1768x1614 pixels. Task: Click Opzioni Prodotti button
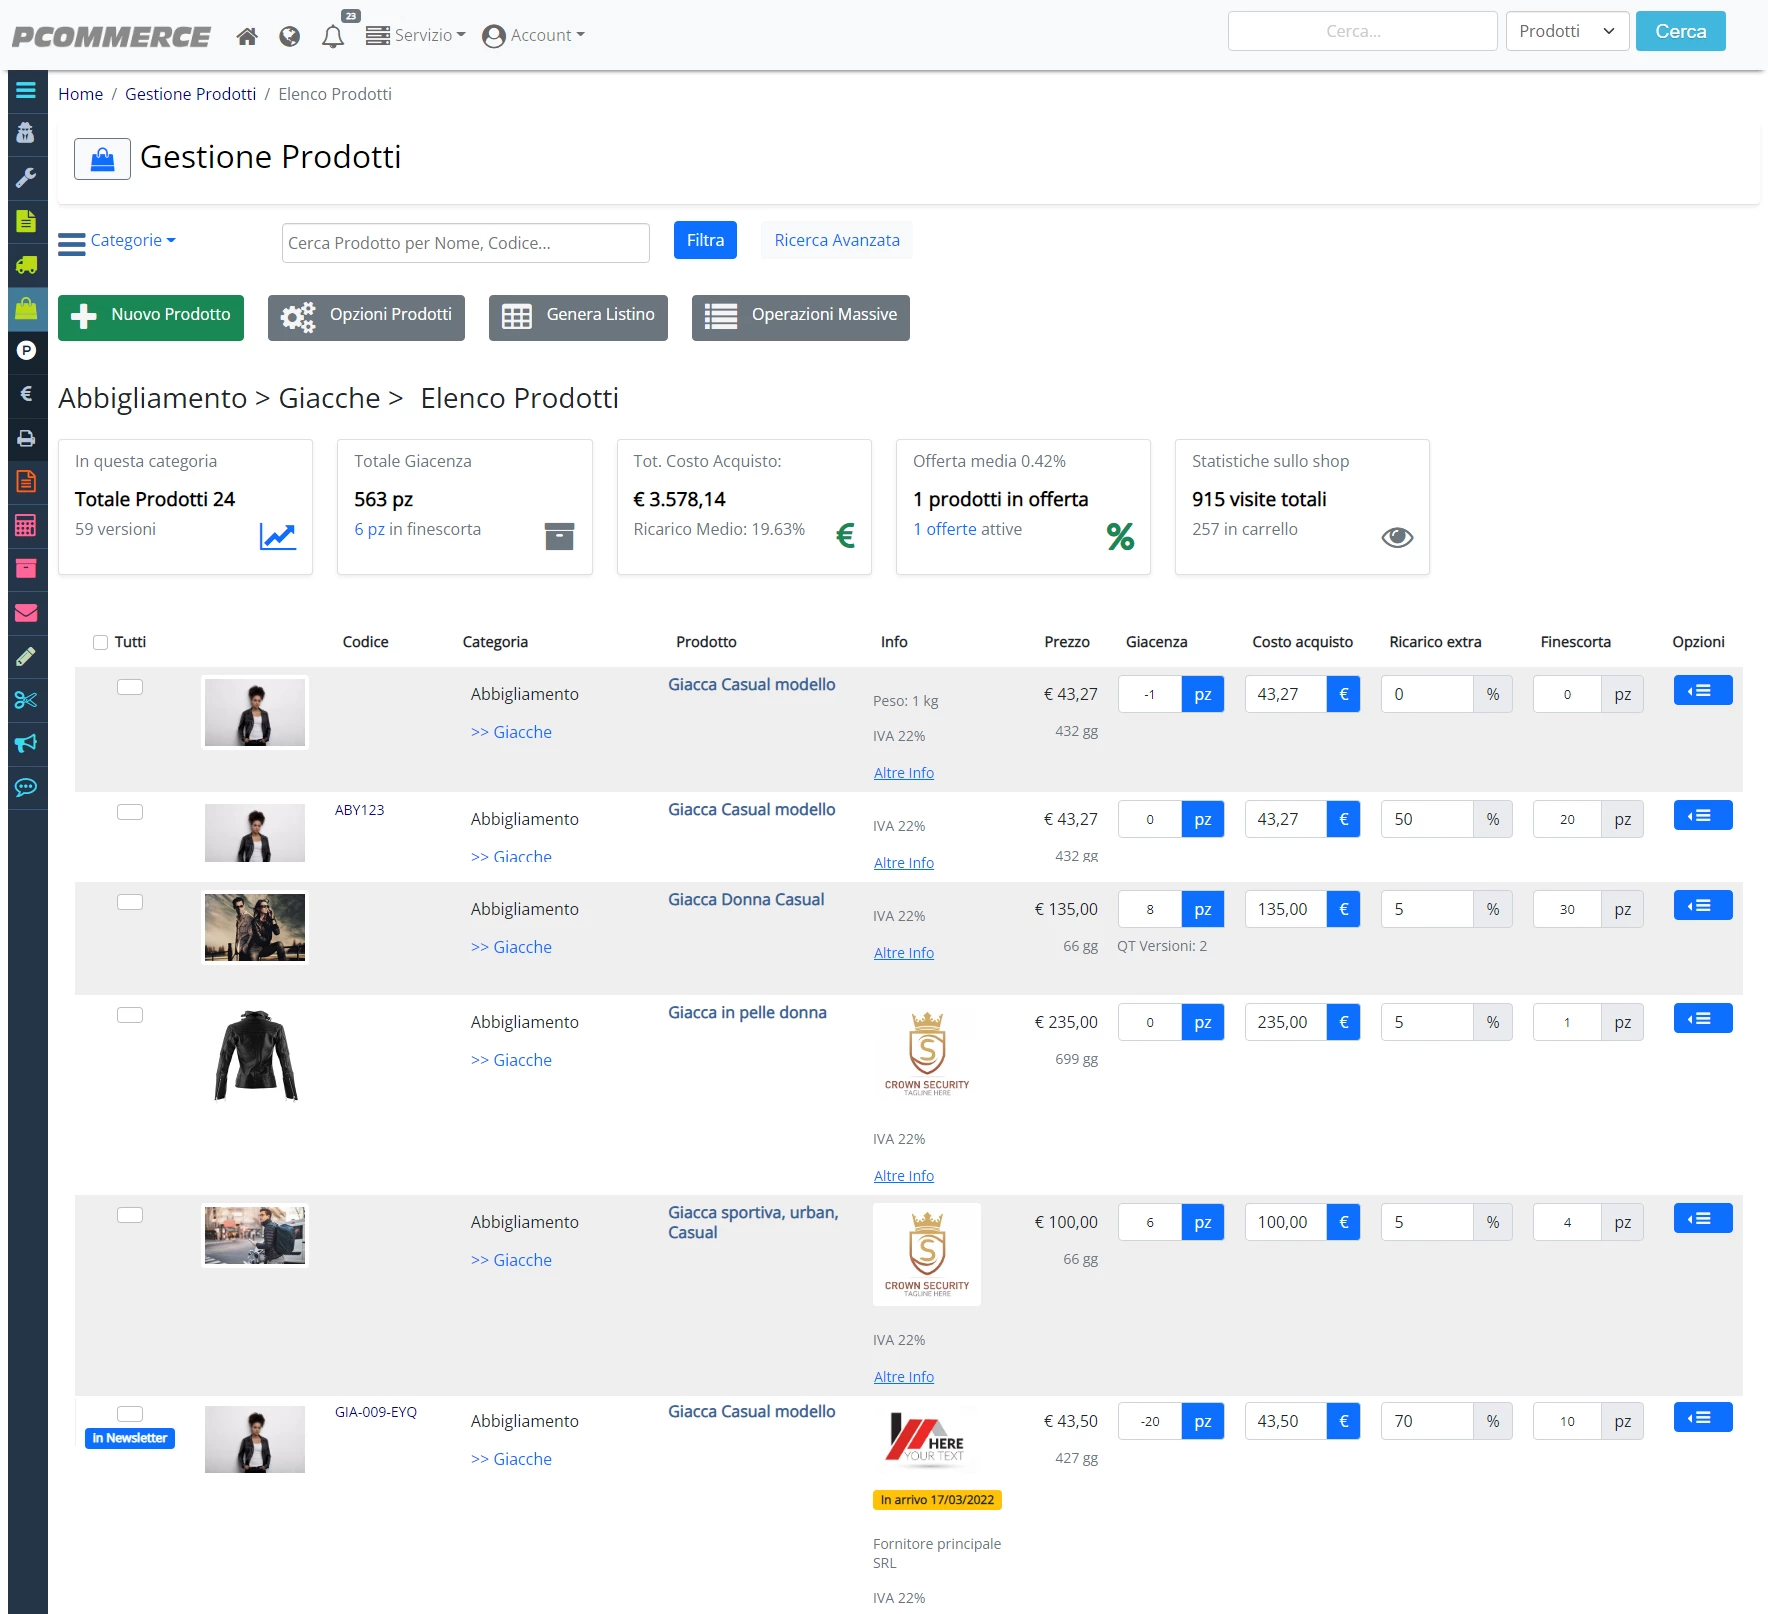(366, 318)
